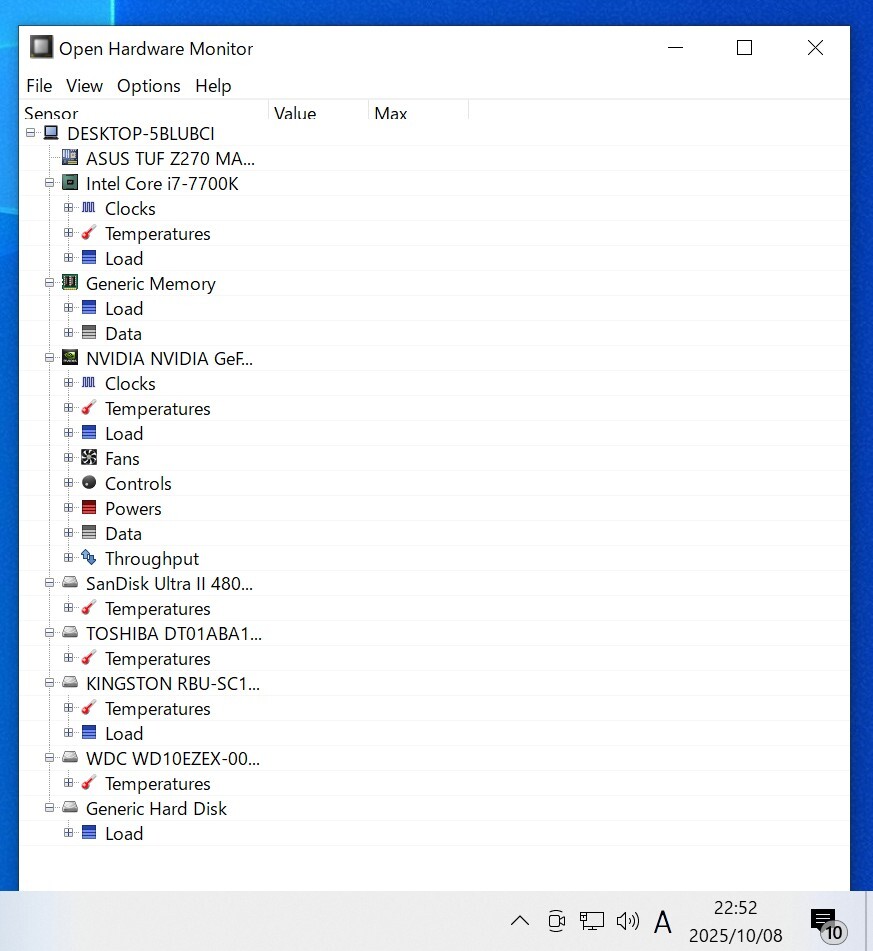Open the File menu
Image resolution: width=873 pixels, height=951 pixels.
[39, 86]
